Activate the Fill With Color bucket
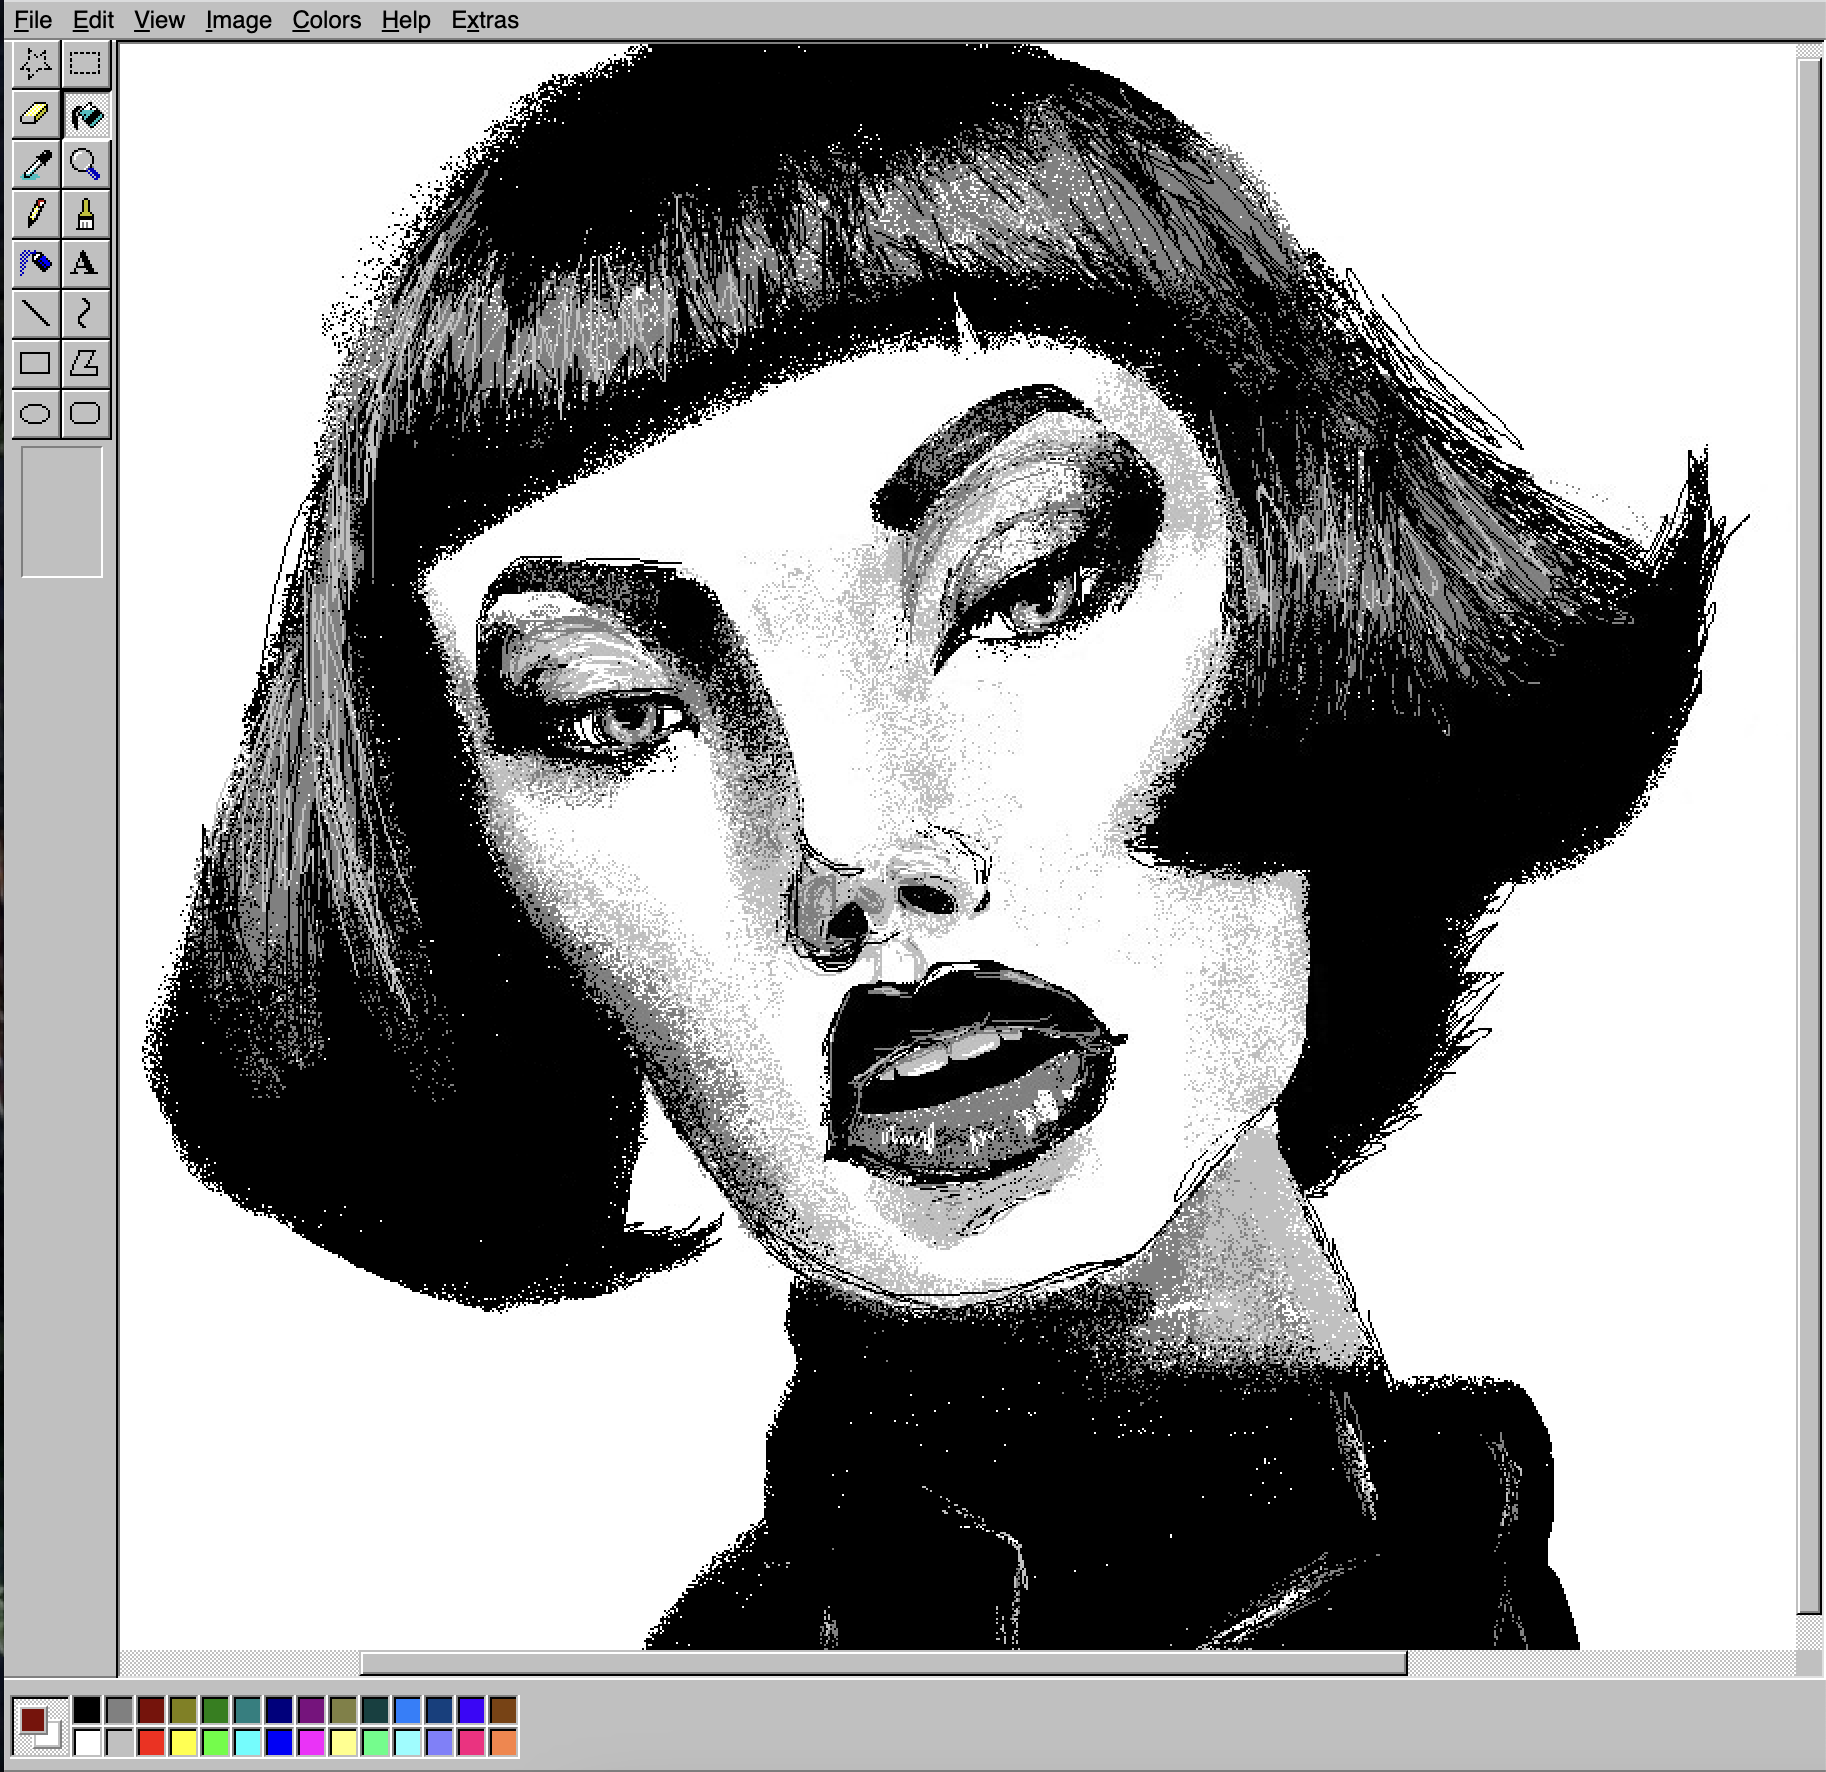 tap(86, 115)
